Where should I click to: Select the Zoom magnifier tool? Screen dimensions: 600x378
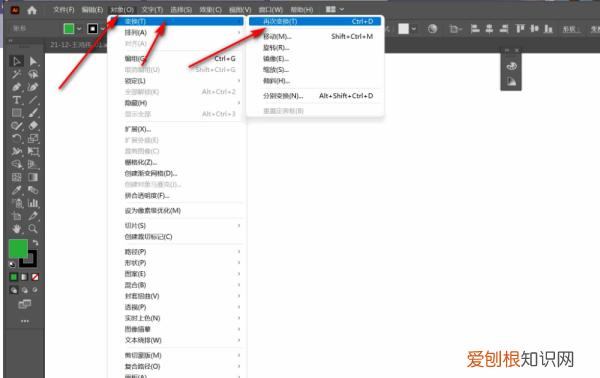(33, 229)
